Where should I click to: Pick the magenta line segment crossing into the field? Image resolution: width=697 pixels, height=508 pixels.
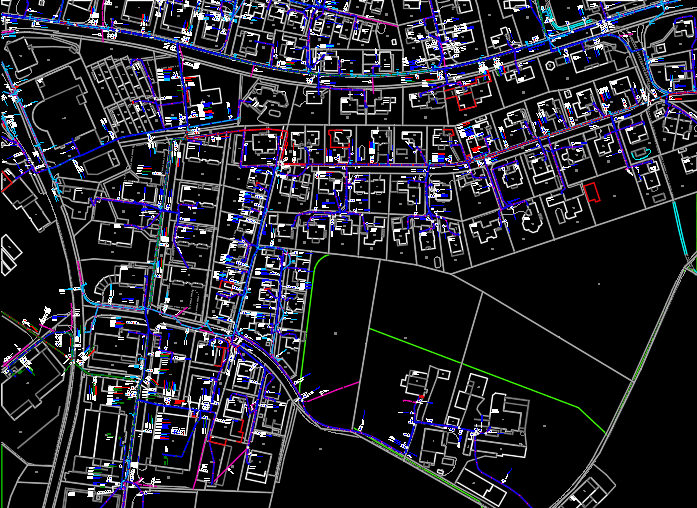332,392
